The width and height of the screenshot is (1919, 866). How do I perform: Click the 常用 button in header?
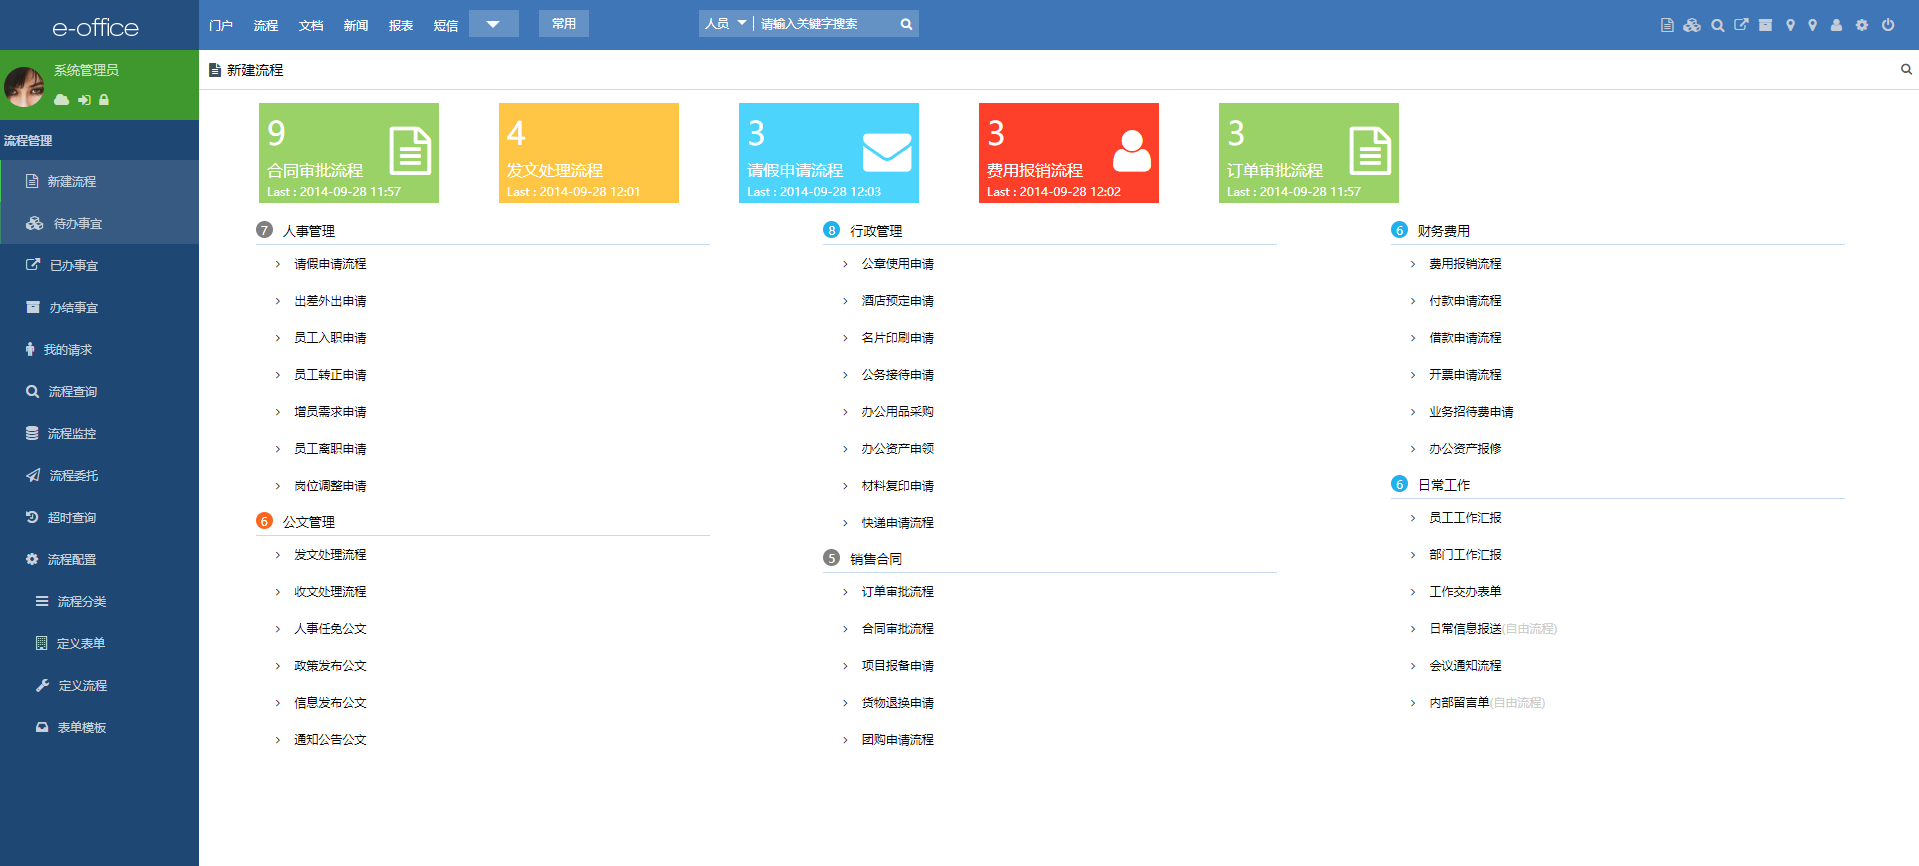point(564,24)
